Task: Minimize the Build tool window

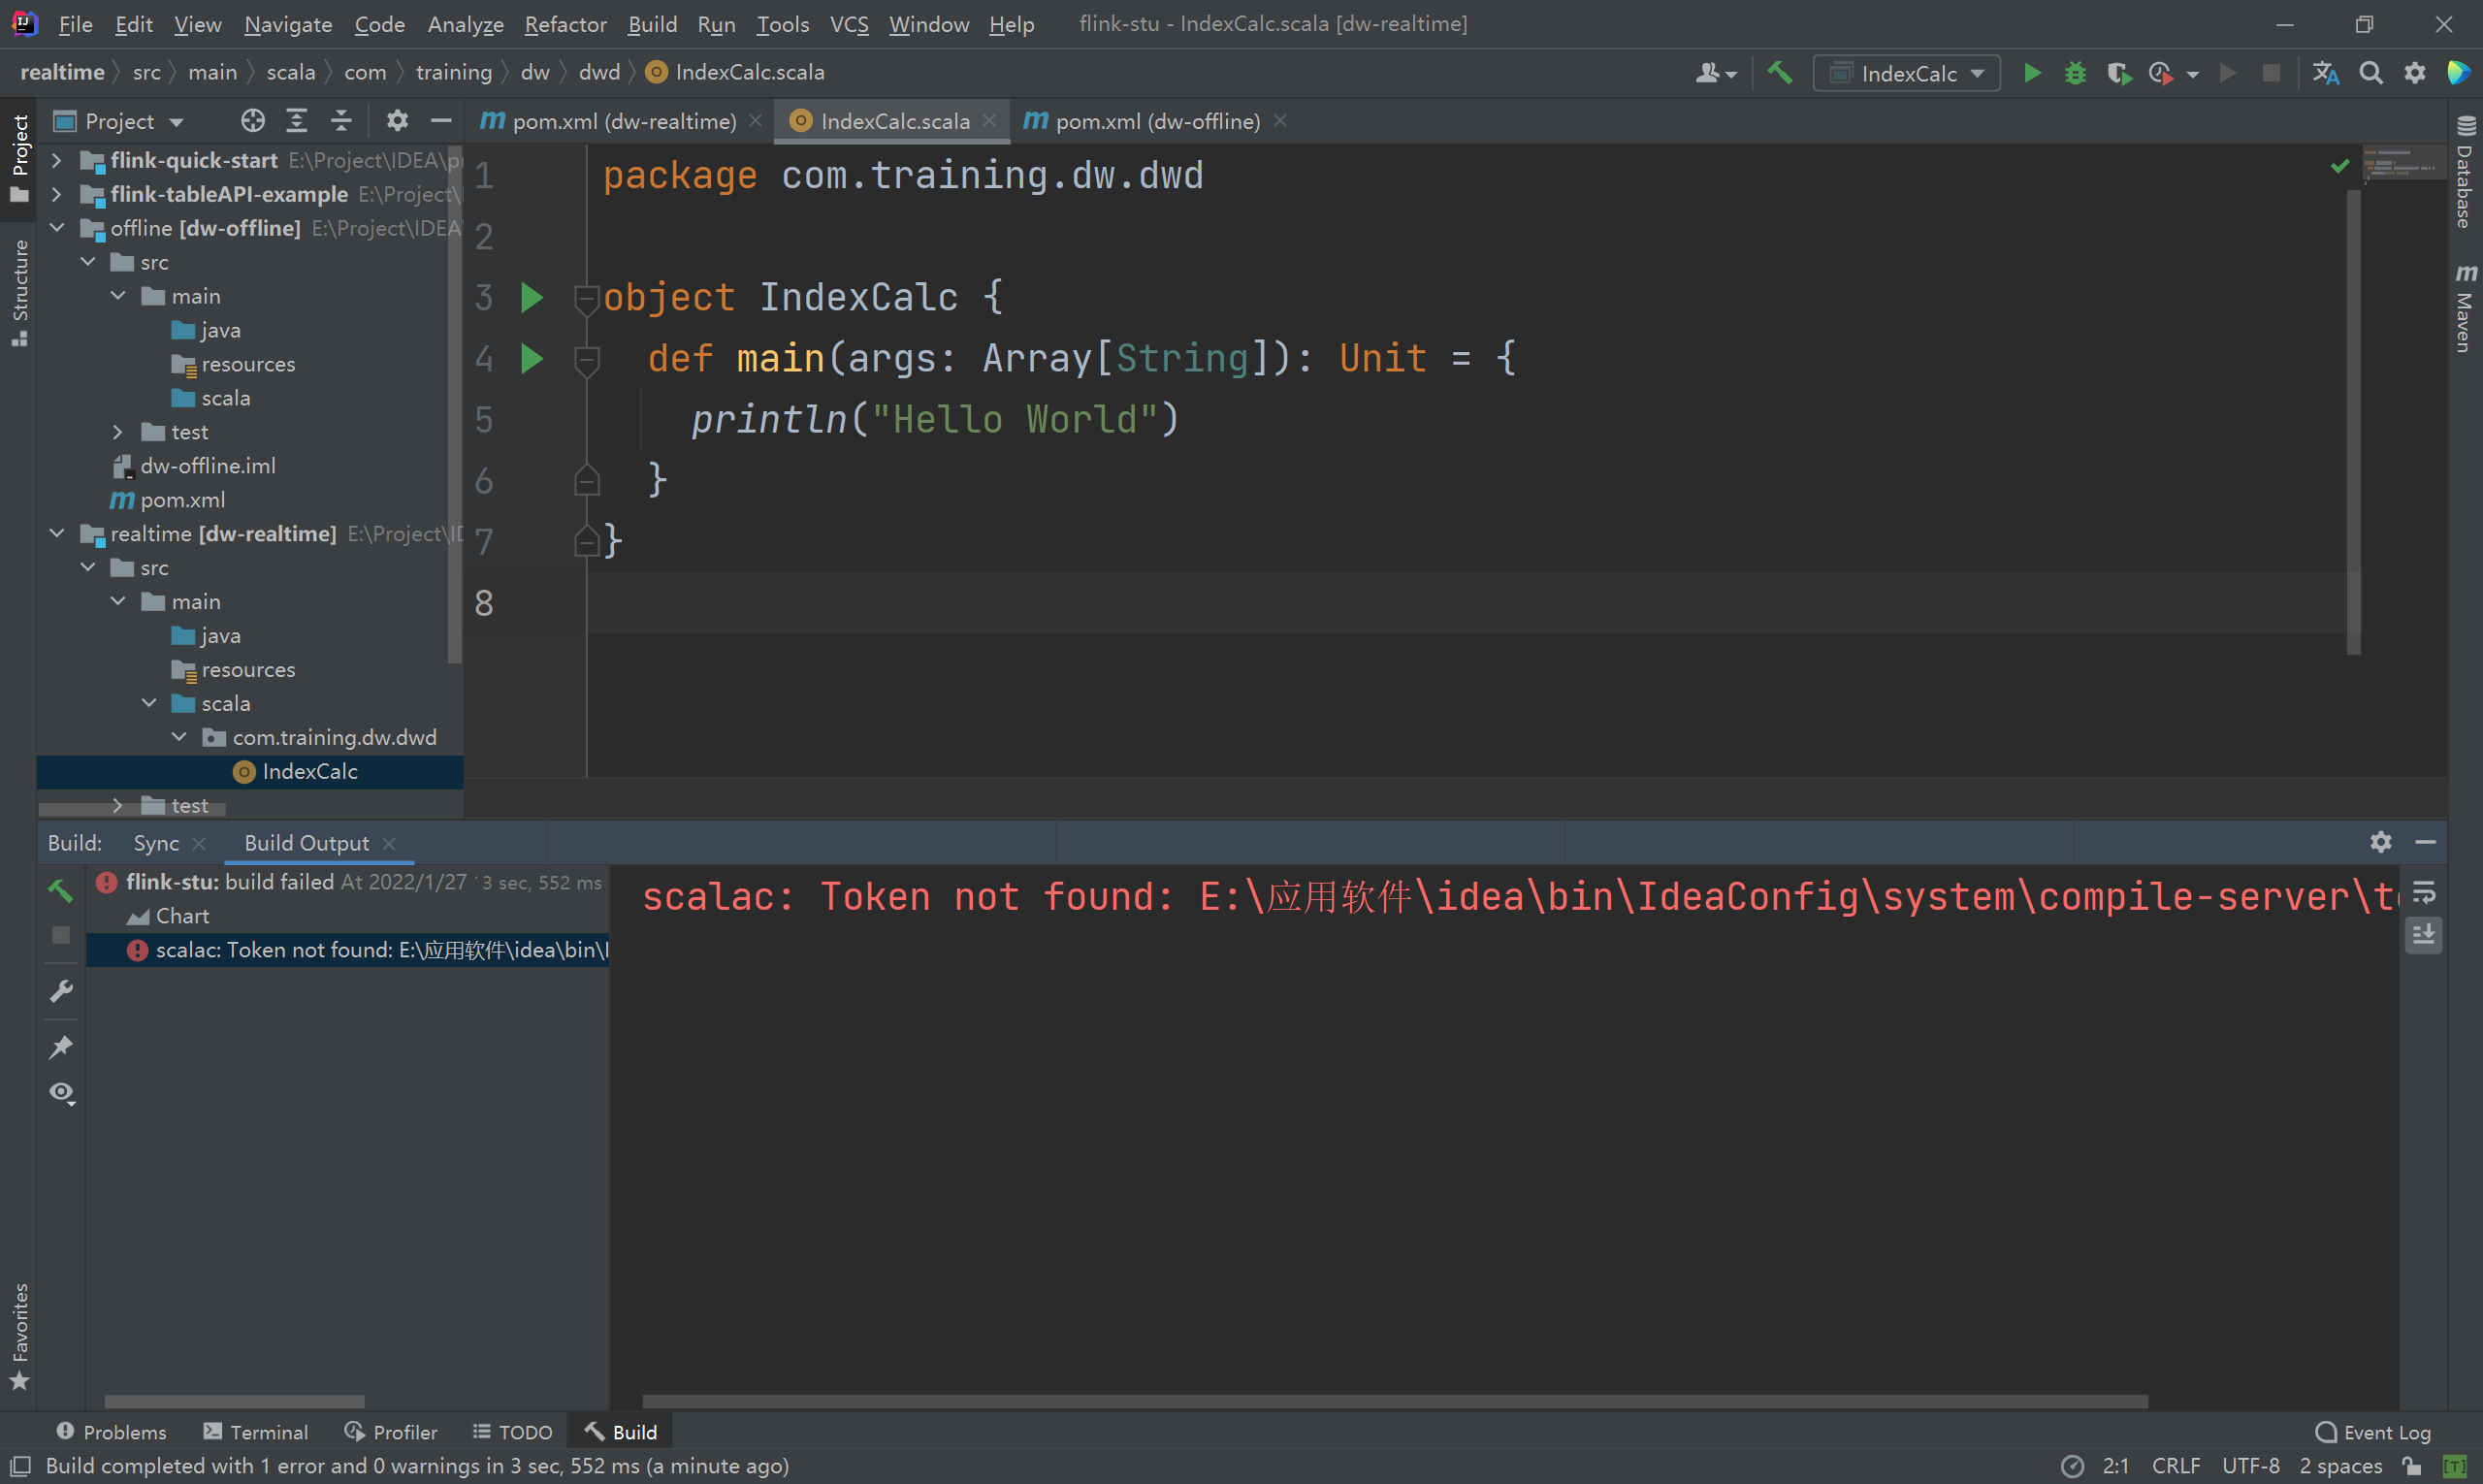Action: (x=2425, y=842)
